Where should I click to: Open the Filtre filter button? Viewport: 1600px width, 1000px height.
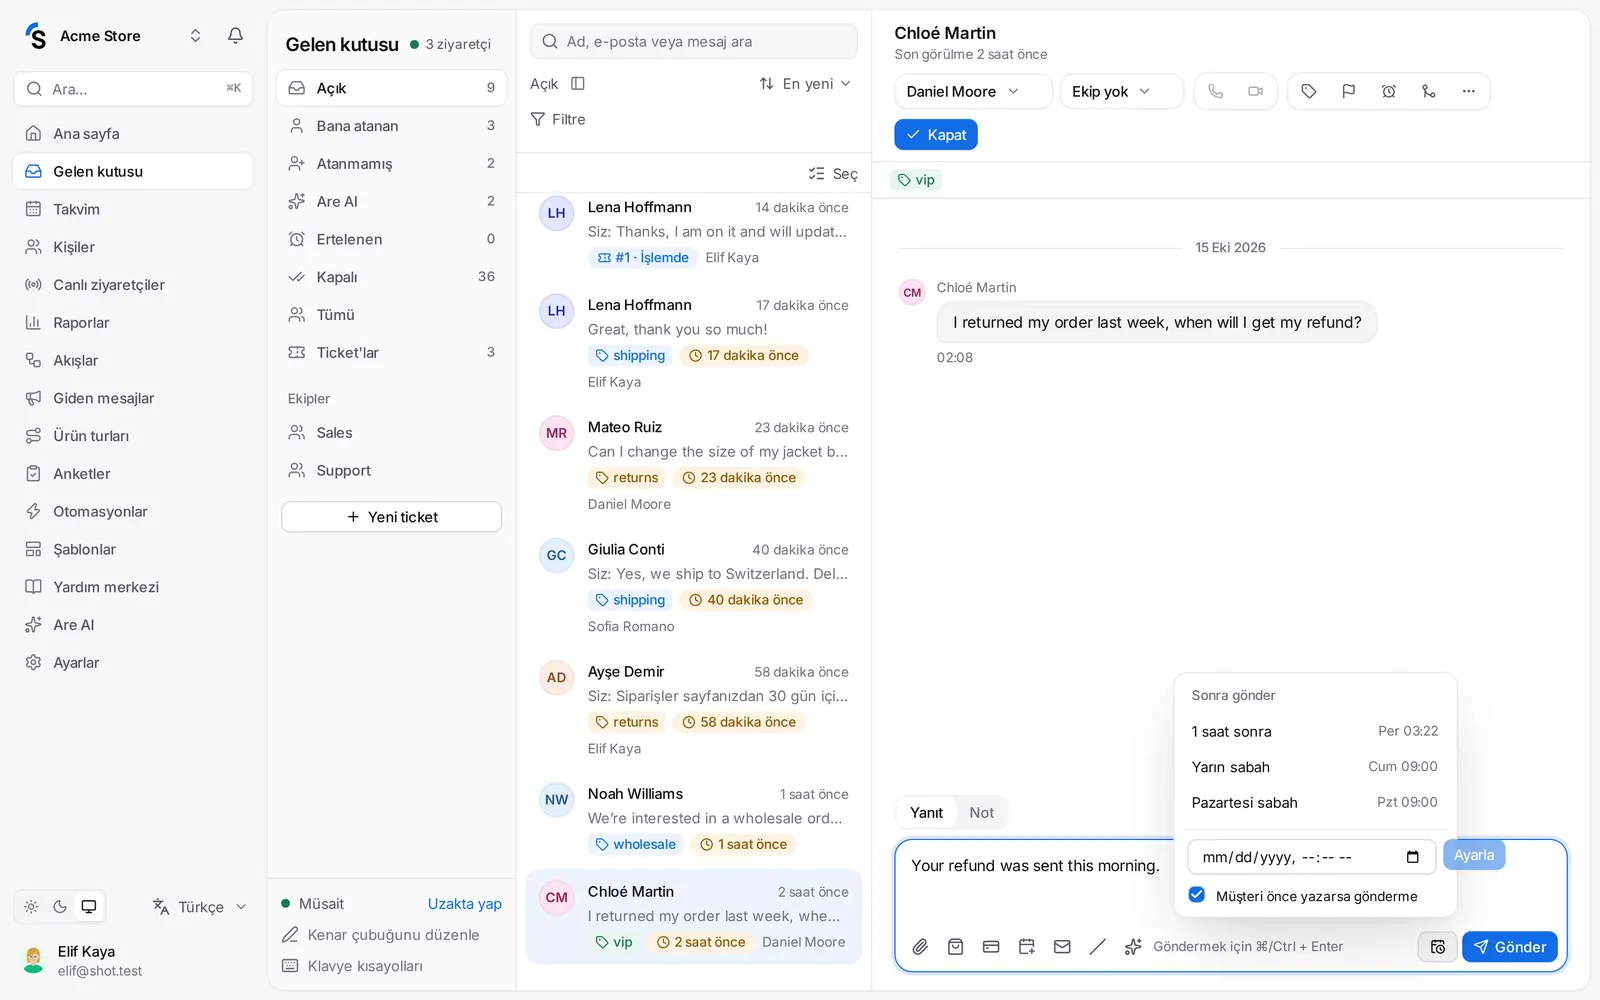(558, 119)
